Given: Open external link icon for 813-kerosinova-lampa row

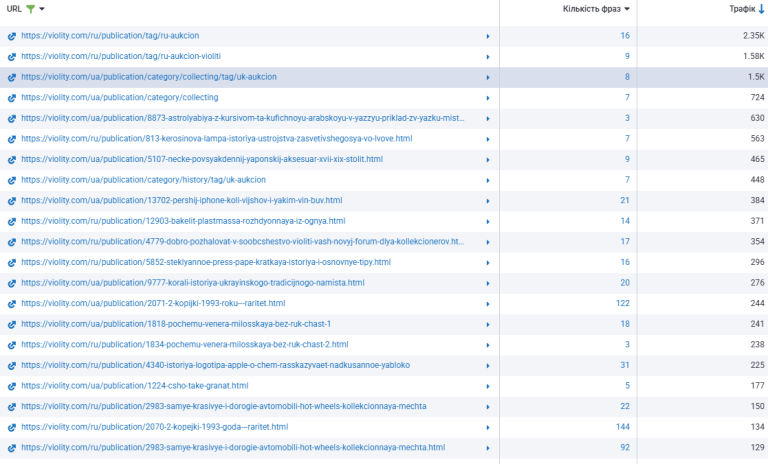Looking at the screenshot, I should point(12,139).
